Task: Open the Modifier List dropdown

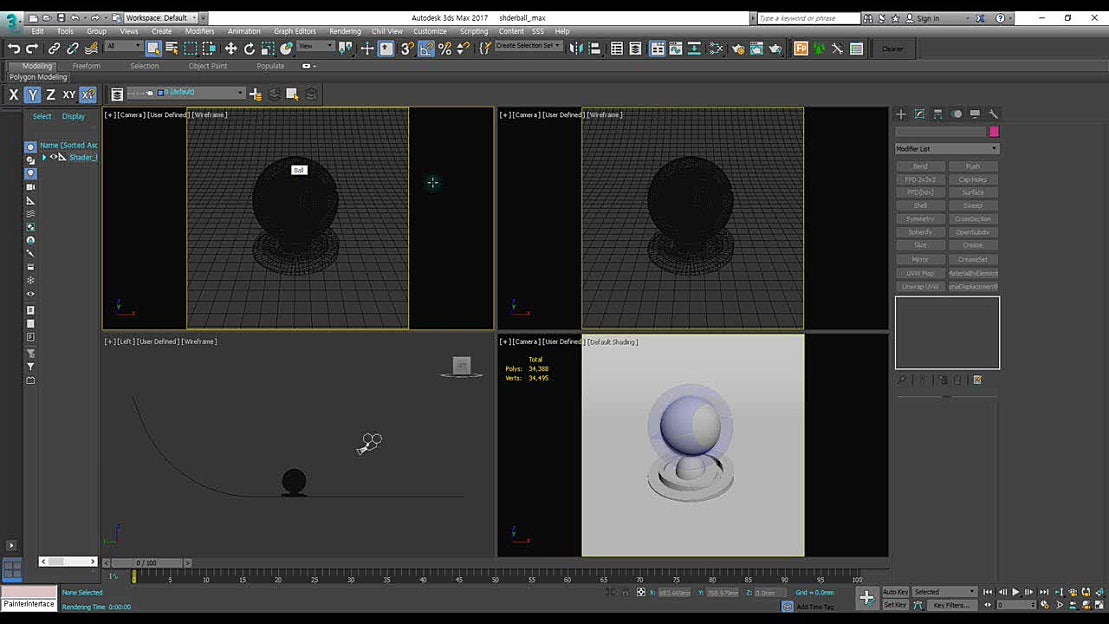Action: click(x=945, y=148)
